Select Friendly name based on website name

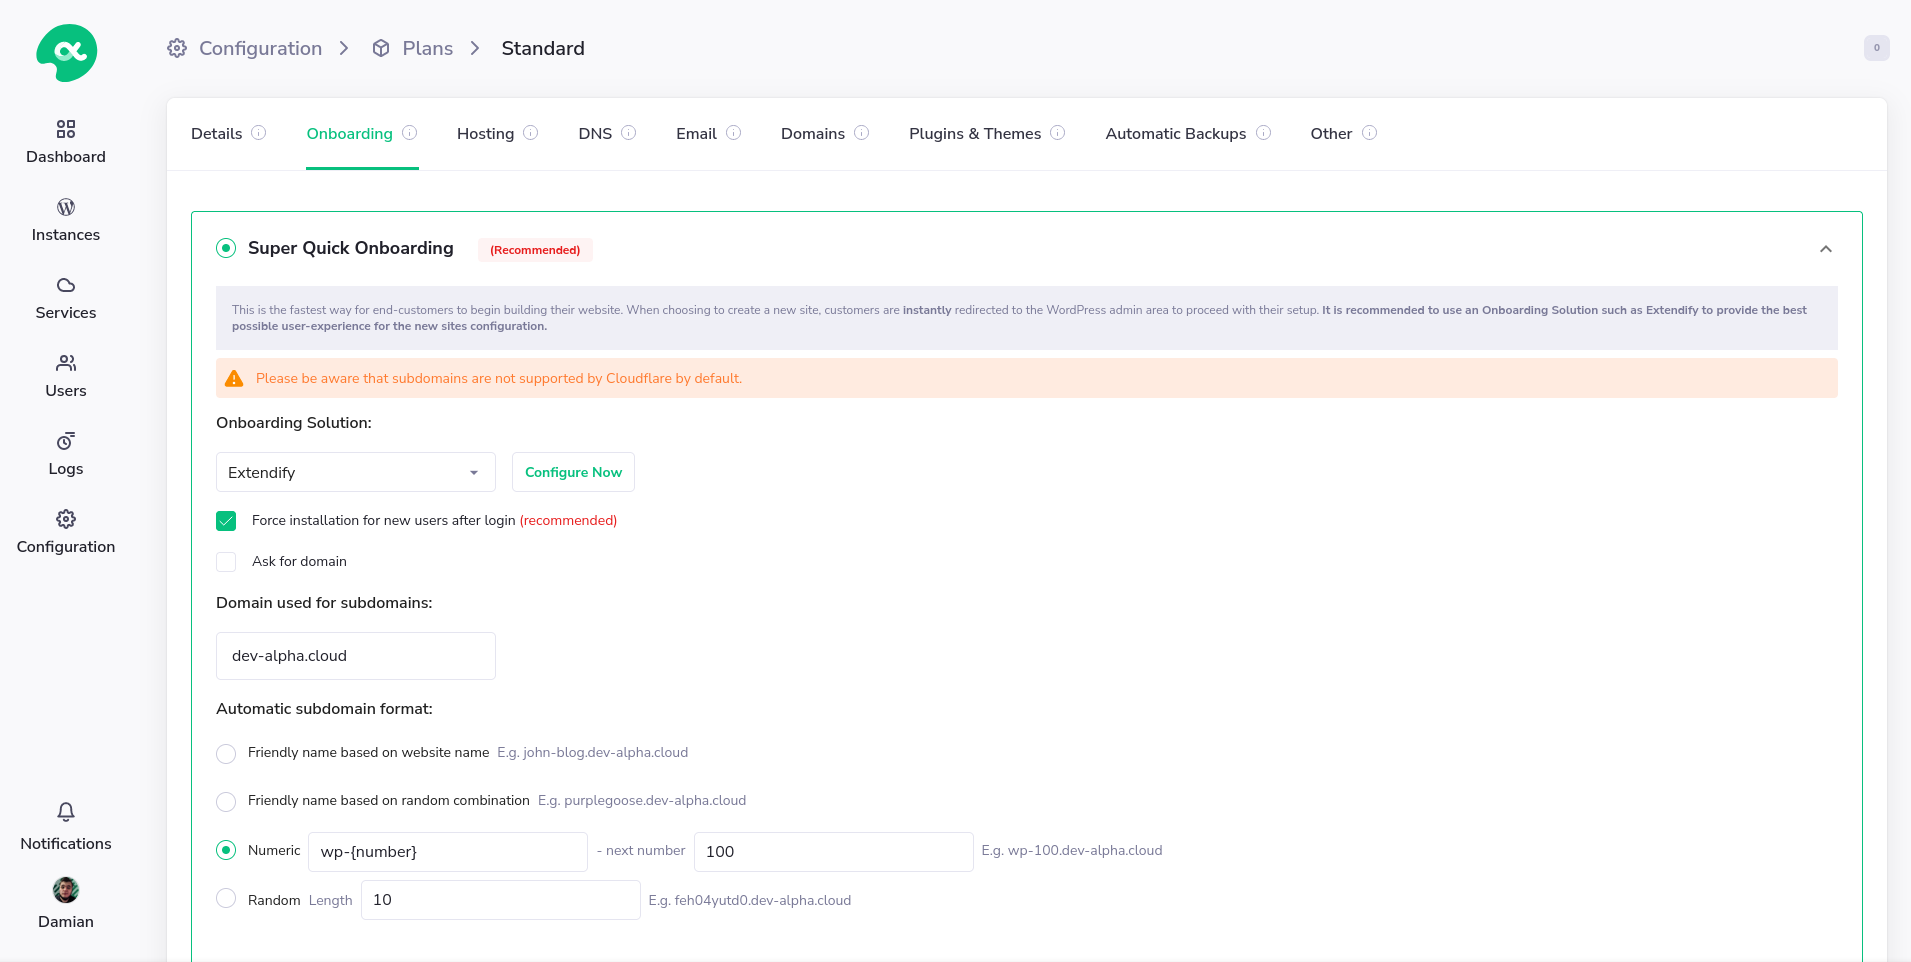pos(226,754)
